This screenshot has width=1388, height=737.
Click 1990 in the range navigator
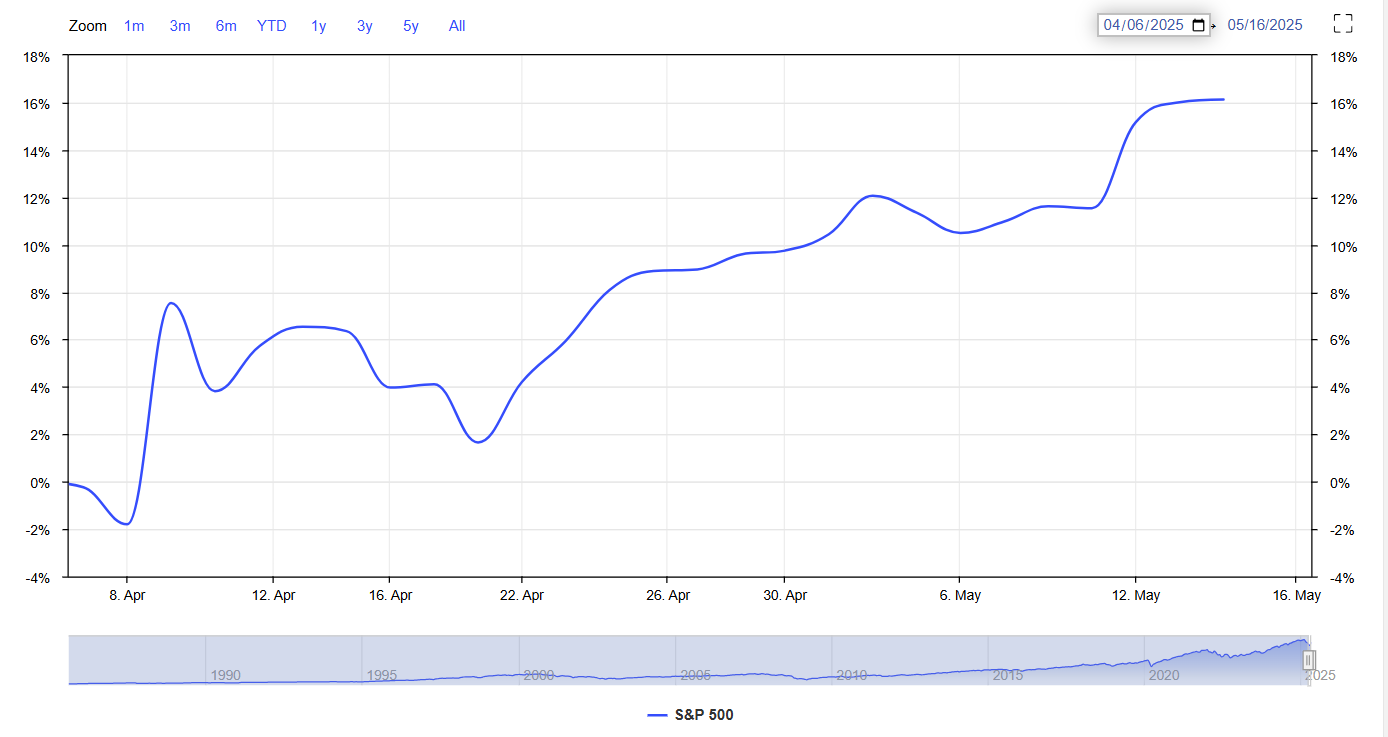pyautogui.click(x=225, y=675)
